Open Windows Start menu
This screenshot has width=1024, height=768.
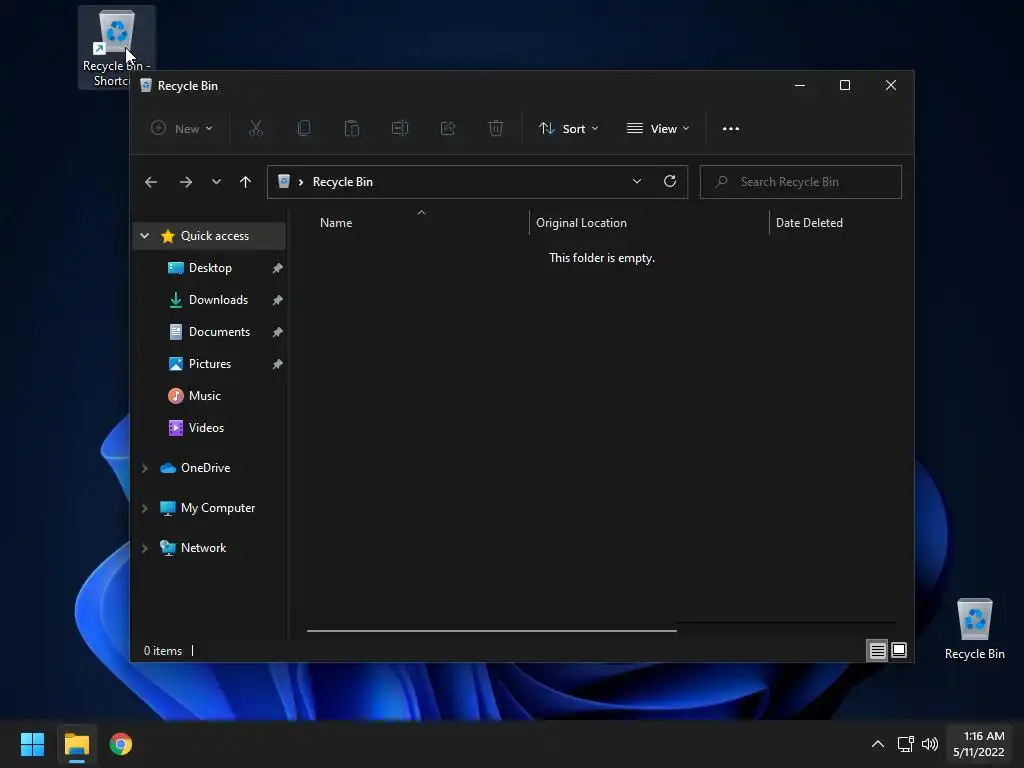(32, 744)
